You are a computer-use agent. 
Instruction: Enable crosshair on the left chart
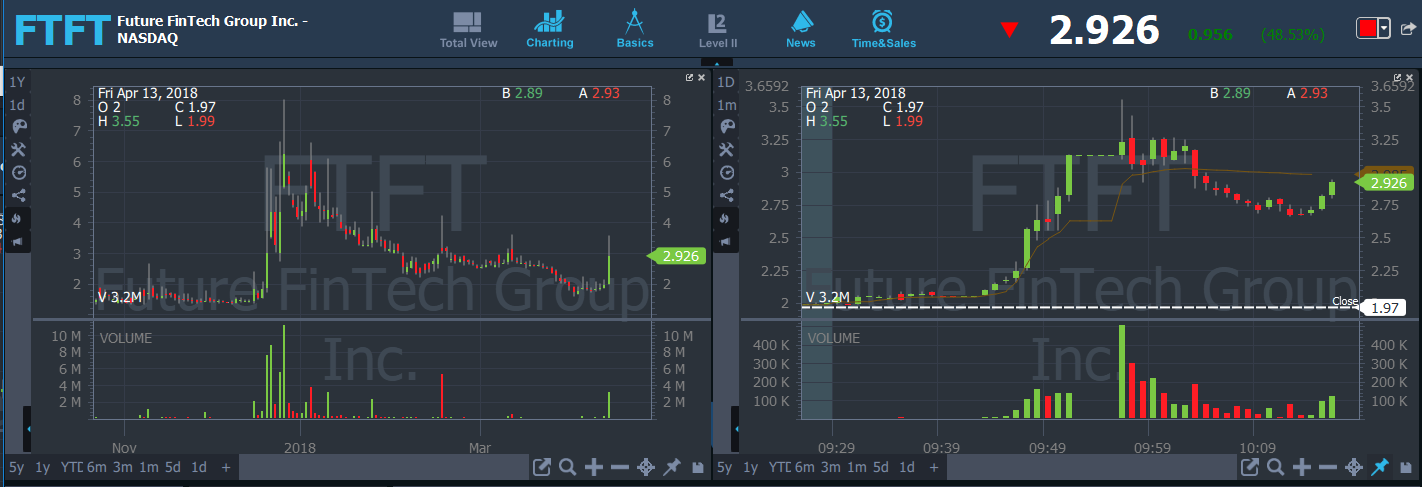tap(645, 467)
